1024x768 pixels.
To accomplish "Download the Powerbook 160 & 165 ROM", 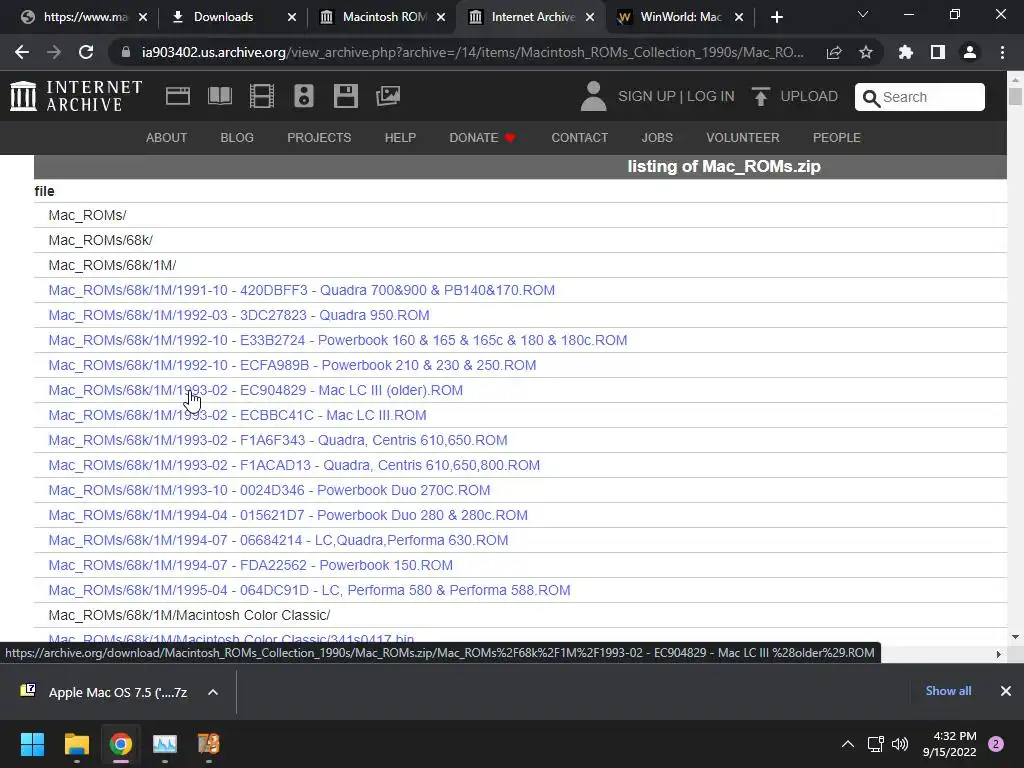I will pos(338,340).
